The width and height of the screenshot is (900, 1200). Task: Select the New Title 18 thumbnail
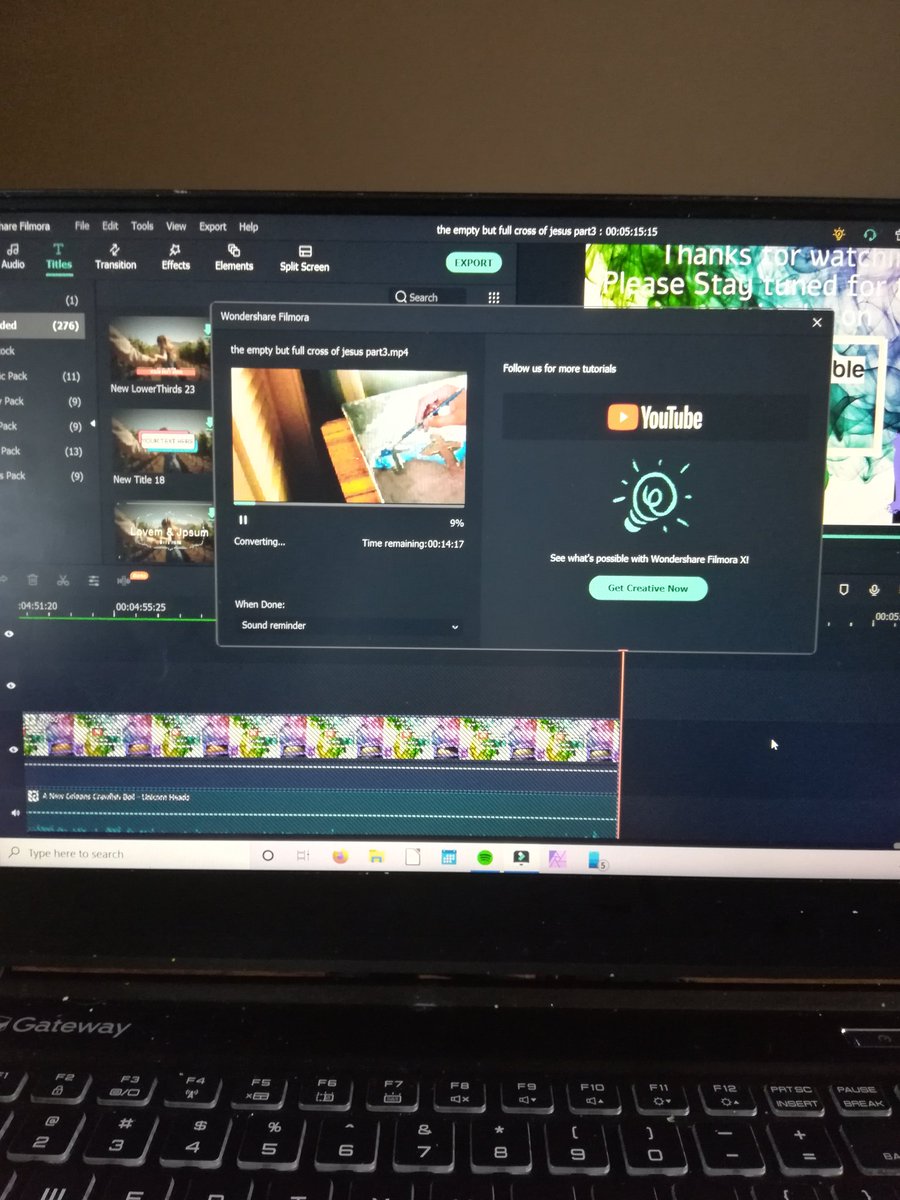[160, 440]
